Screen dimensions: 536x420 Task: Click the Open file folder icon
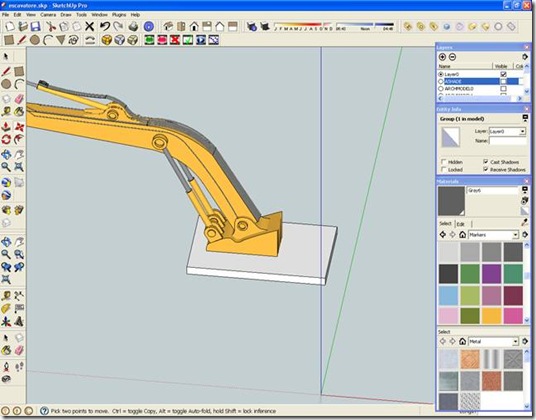click(23, 26)
